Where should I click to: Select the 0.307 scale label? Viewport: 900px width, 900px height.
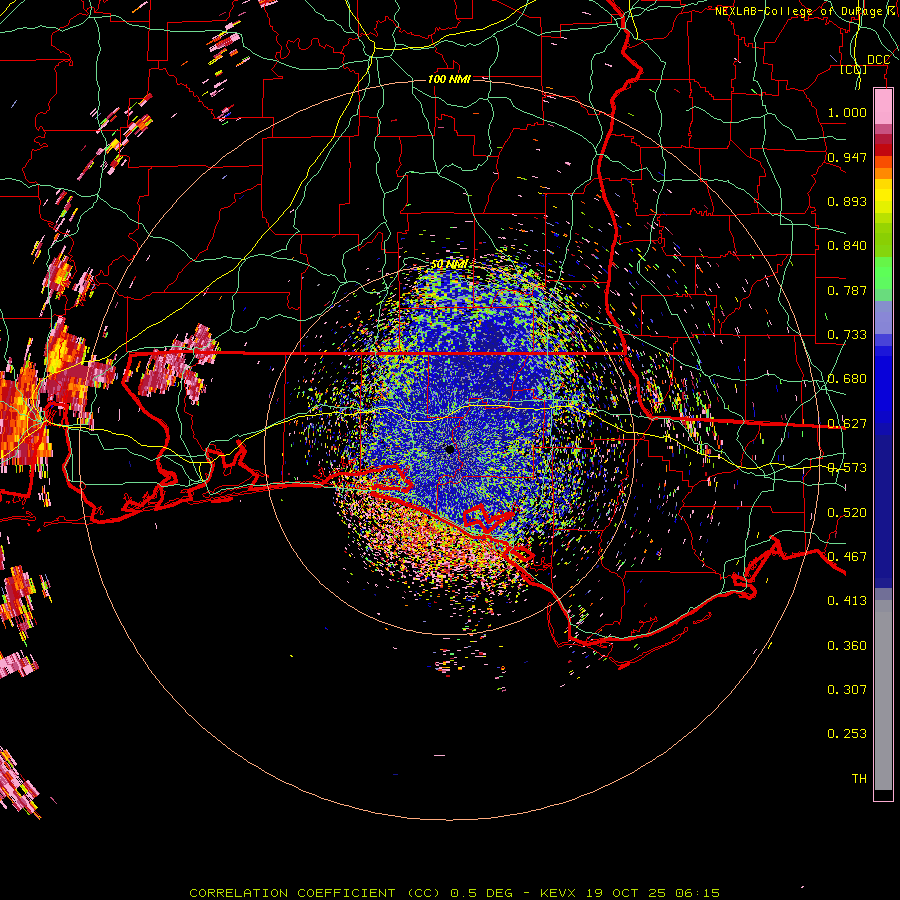click(847, 690)
